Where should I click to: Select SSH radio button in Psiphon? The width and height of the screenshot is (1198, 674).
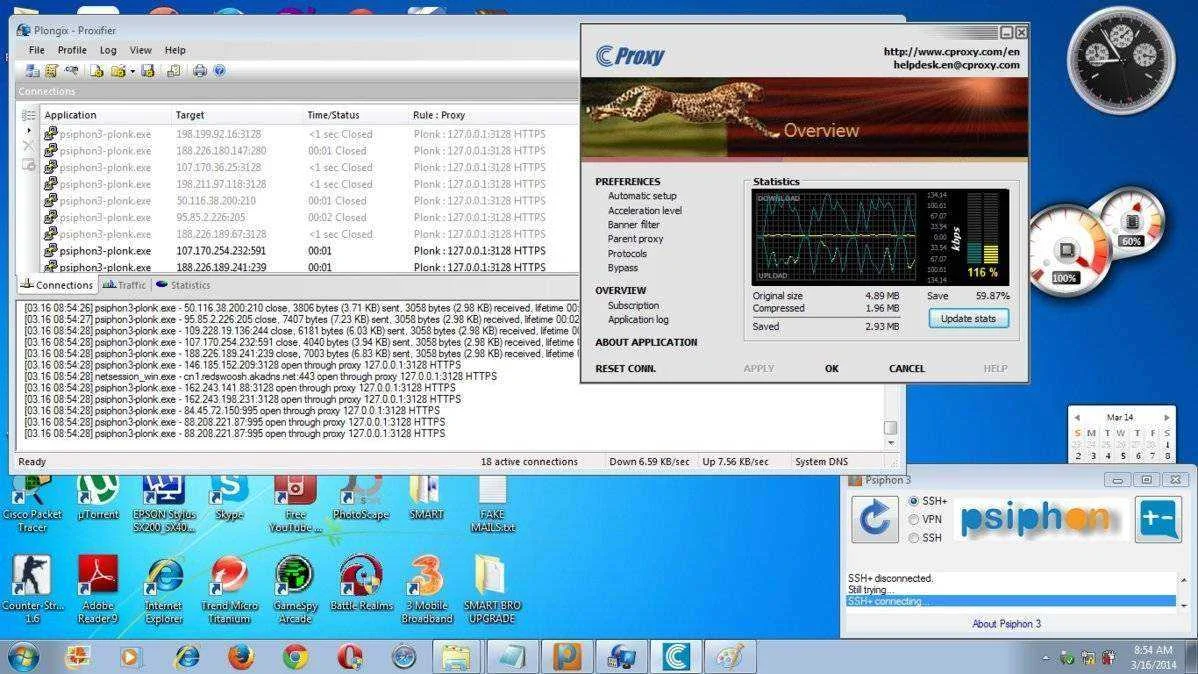[x=913, y=538]
